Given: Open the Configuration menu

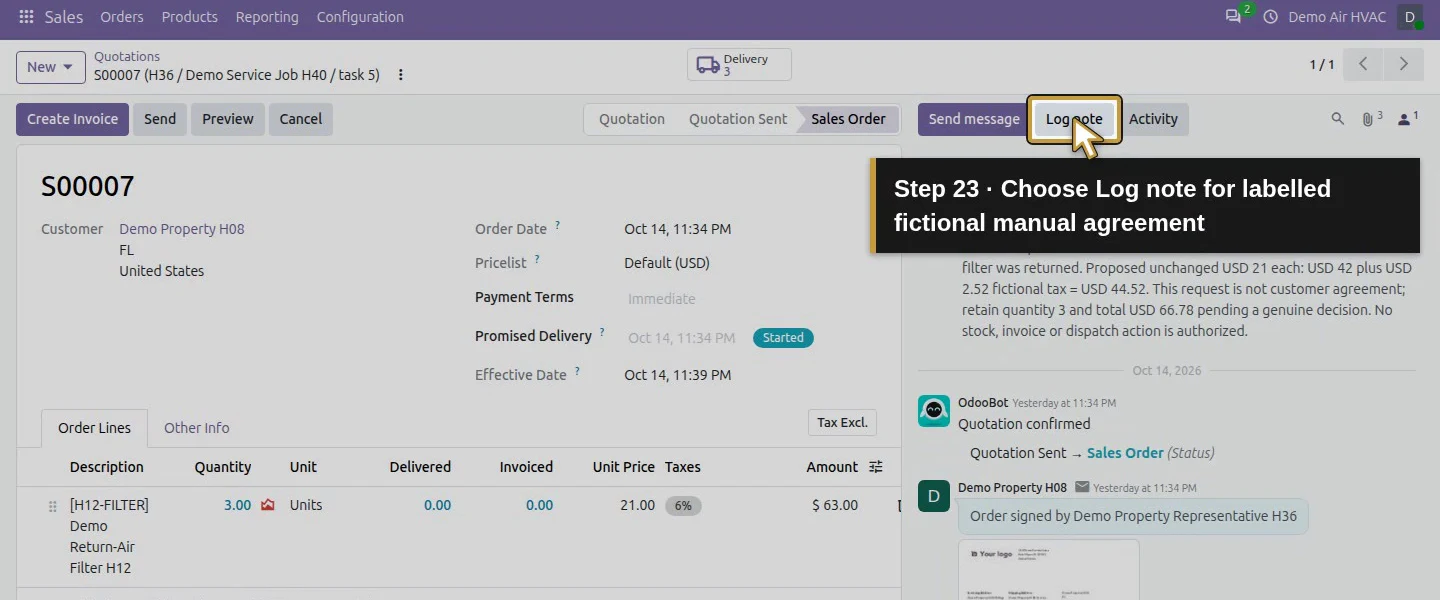Looking at the screenshot, I should pyautogui.click(x=360, y=17).
